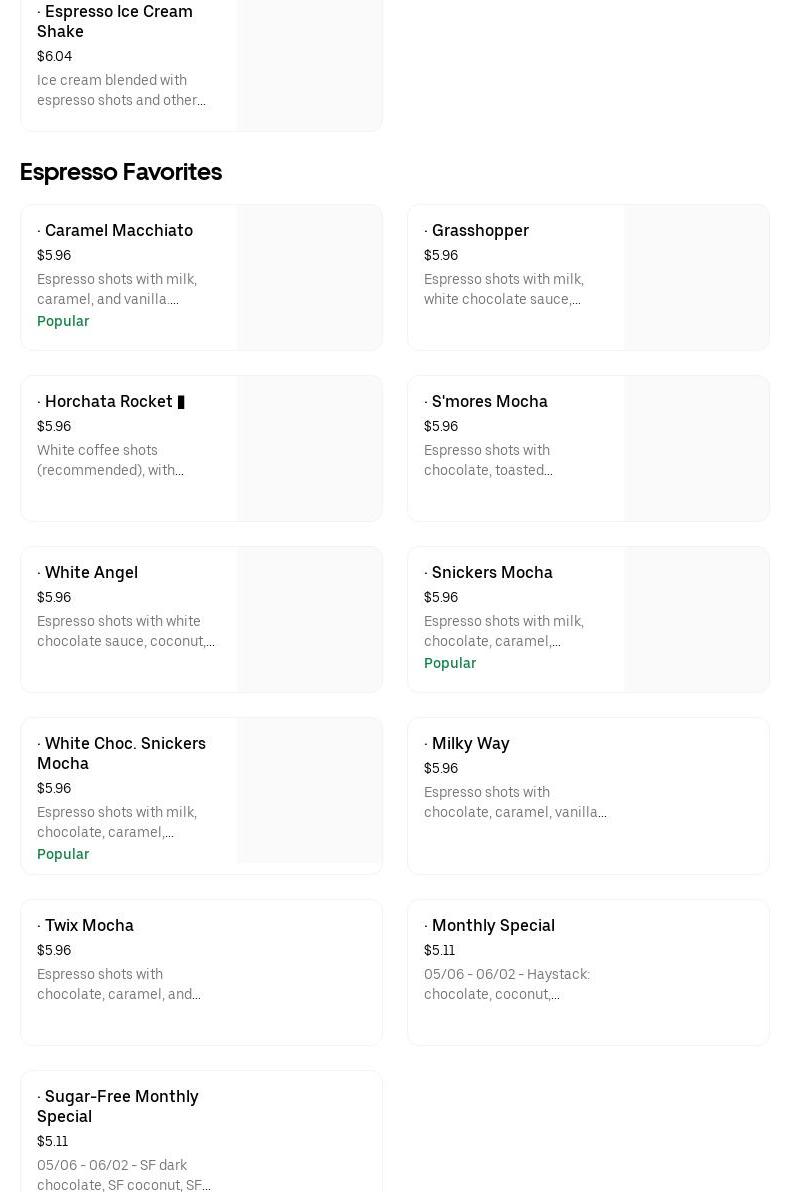The image size is (804, 1192).
Task: Select the Twix Mocha card
Action: click(x=201, y=972)
